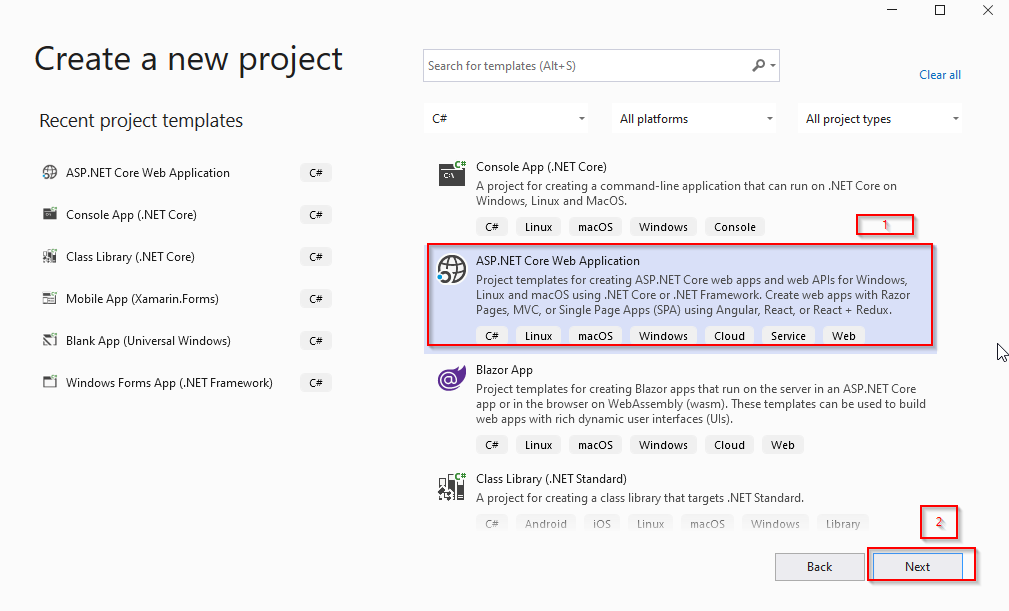Click the Blank App (Universal Windows) icon
The width and height of the screenshot is (1009, 611).
[49, 340]
